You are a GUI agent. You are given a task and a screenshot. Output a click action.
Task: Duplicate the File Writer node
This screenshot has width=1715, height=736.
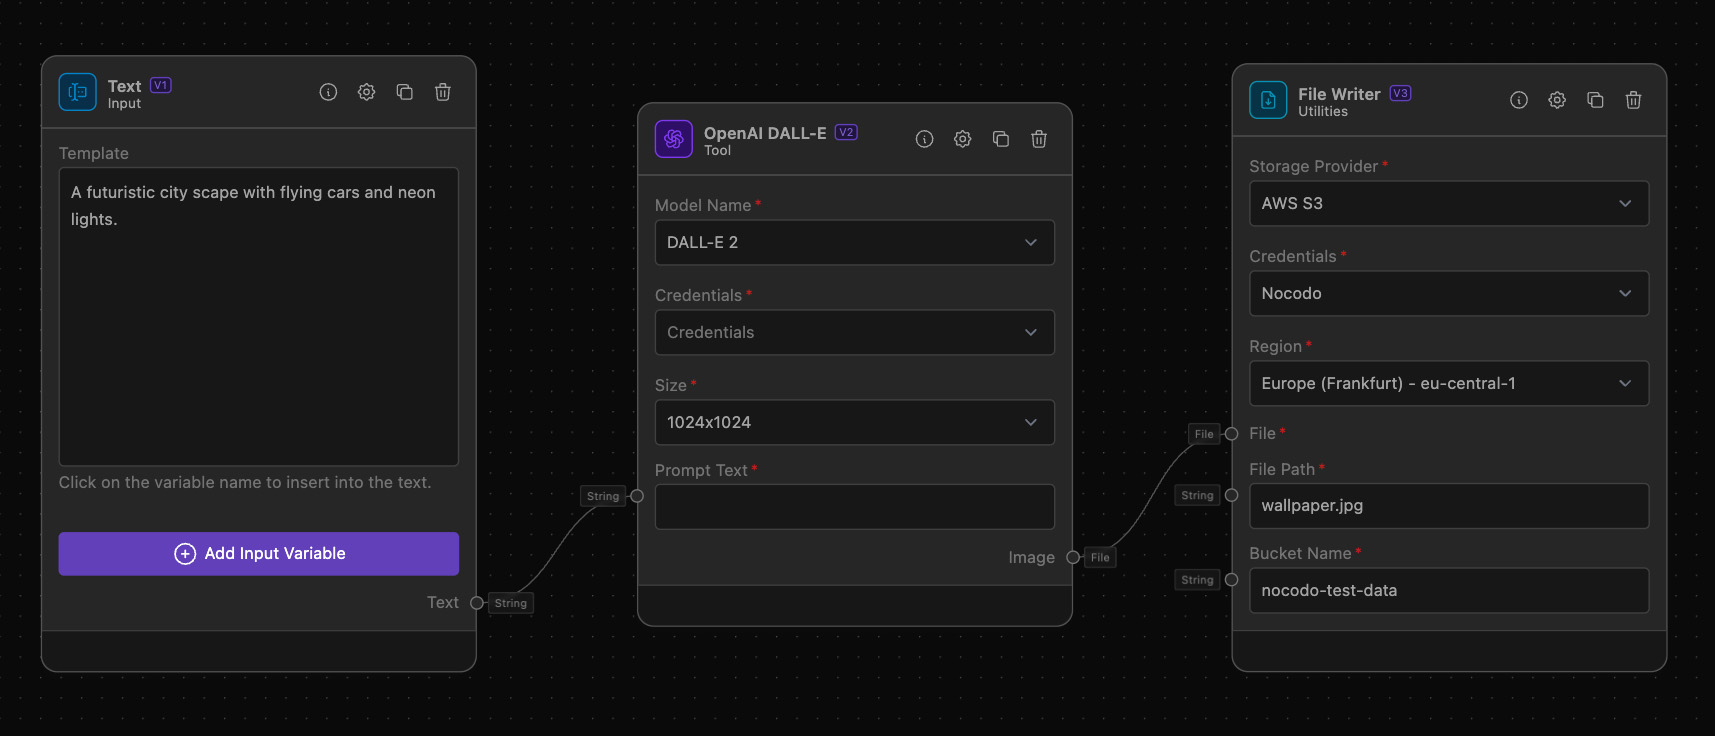1595,100
